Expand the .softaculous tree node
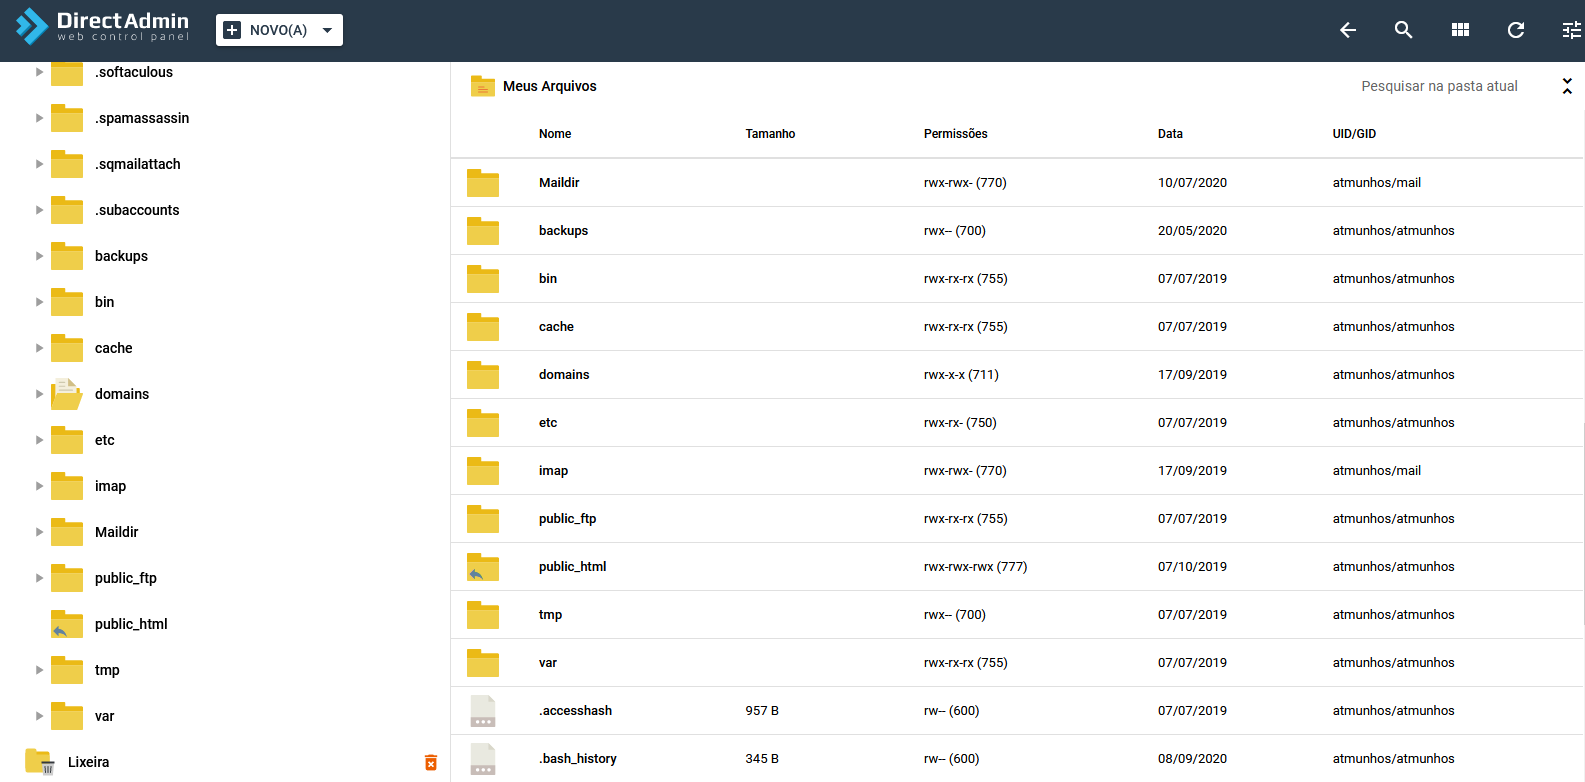The height and width of the screenshot is (782, 1585). click(x=39, y=72)
